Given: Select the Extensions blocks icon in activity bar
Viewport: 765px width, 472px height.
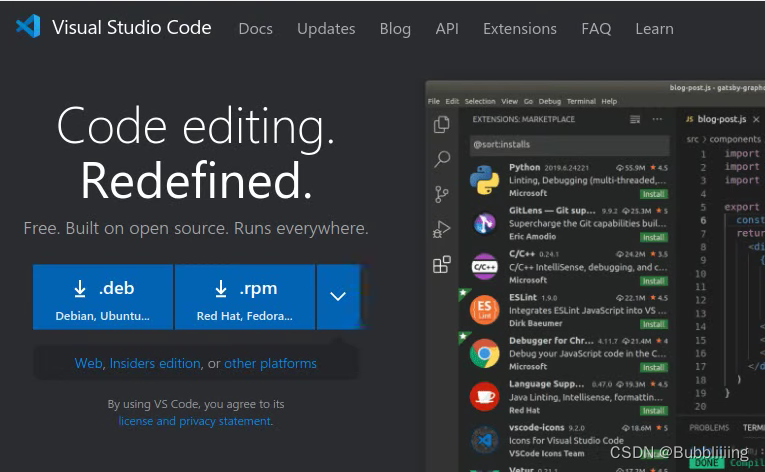Looking at the screenshot, I should (x=442, y=265).
